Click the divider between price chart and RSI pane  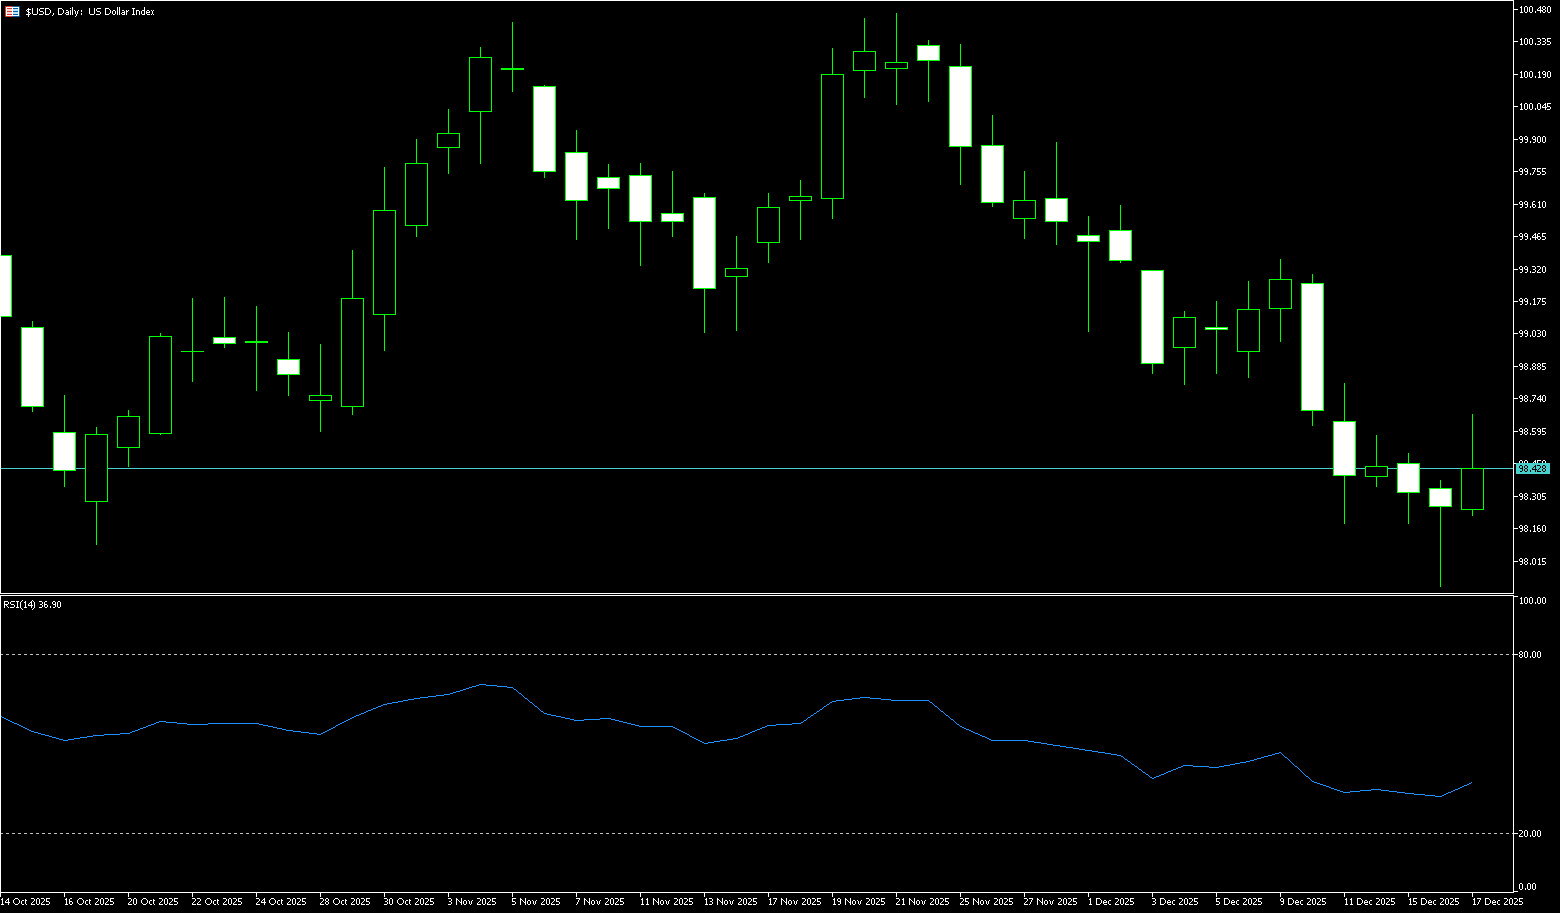pos(760,594)
